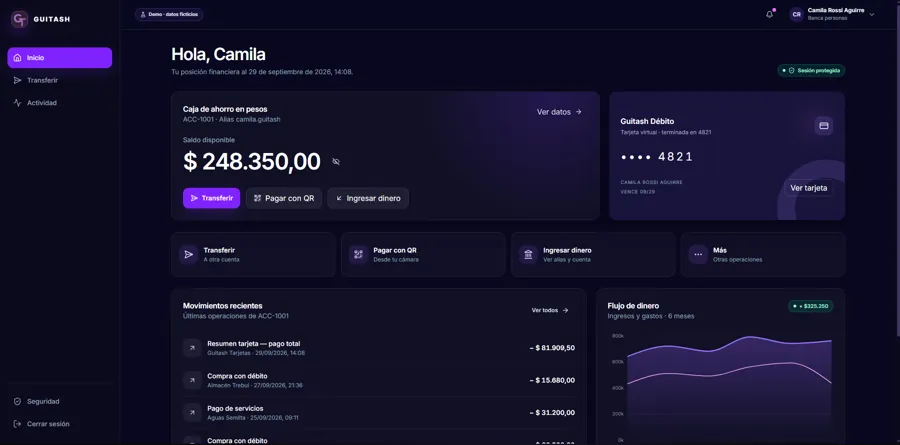Open the Transferir A otra cuenta card
The image size is (900, 445).
253,254
